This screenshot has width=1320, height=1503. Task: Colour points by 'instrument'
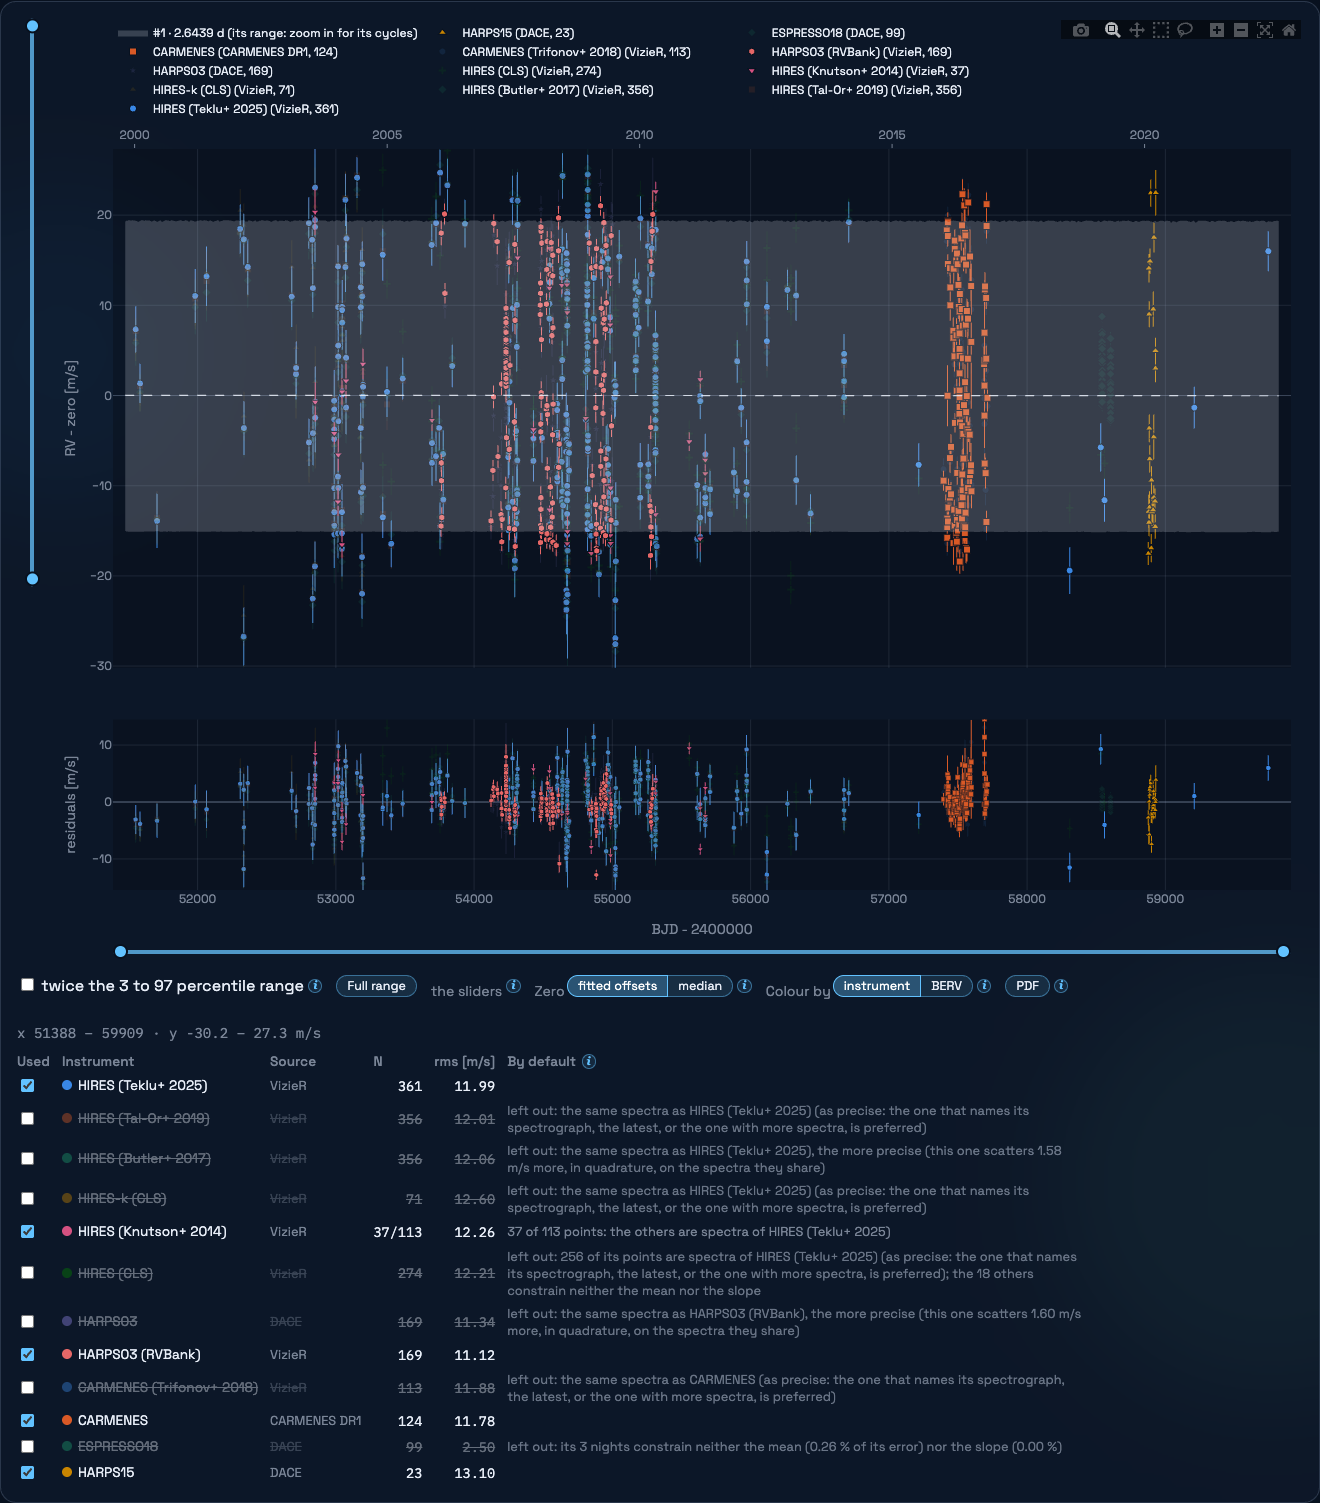(876, 986)
